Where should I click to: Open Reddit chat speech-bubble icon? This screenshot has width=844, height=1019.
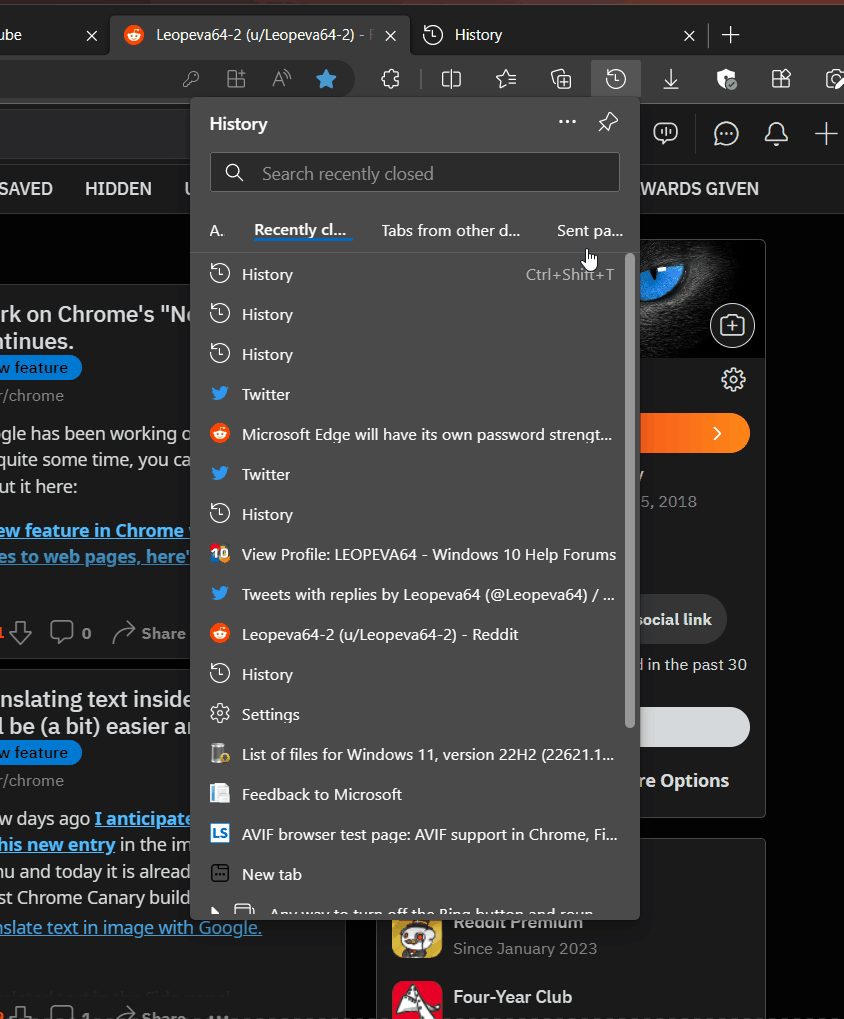(726, 134)
